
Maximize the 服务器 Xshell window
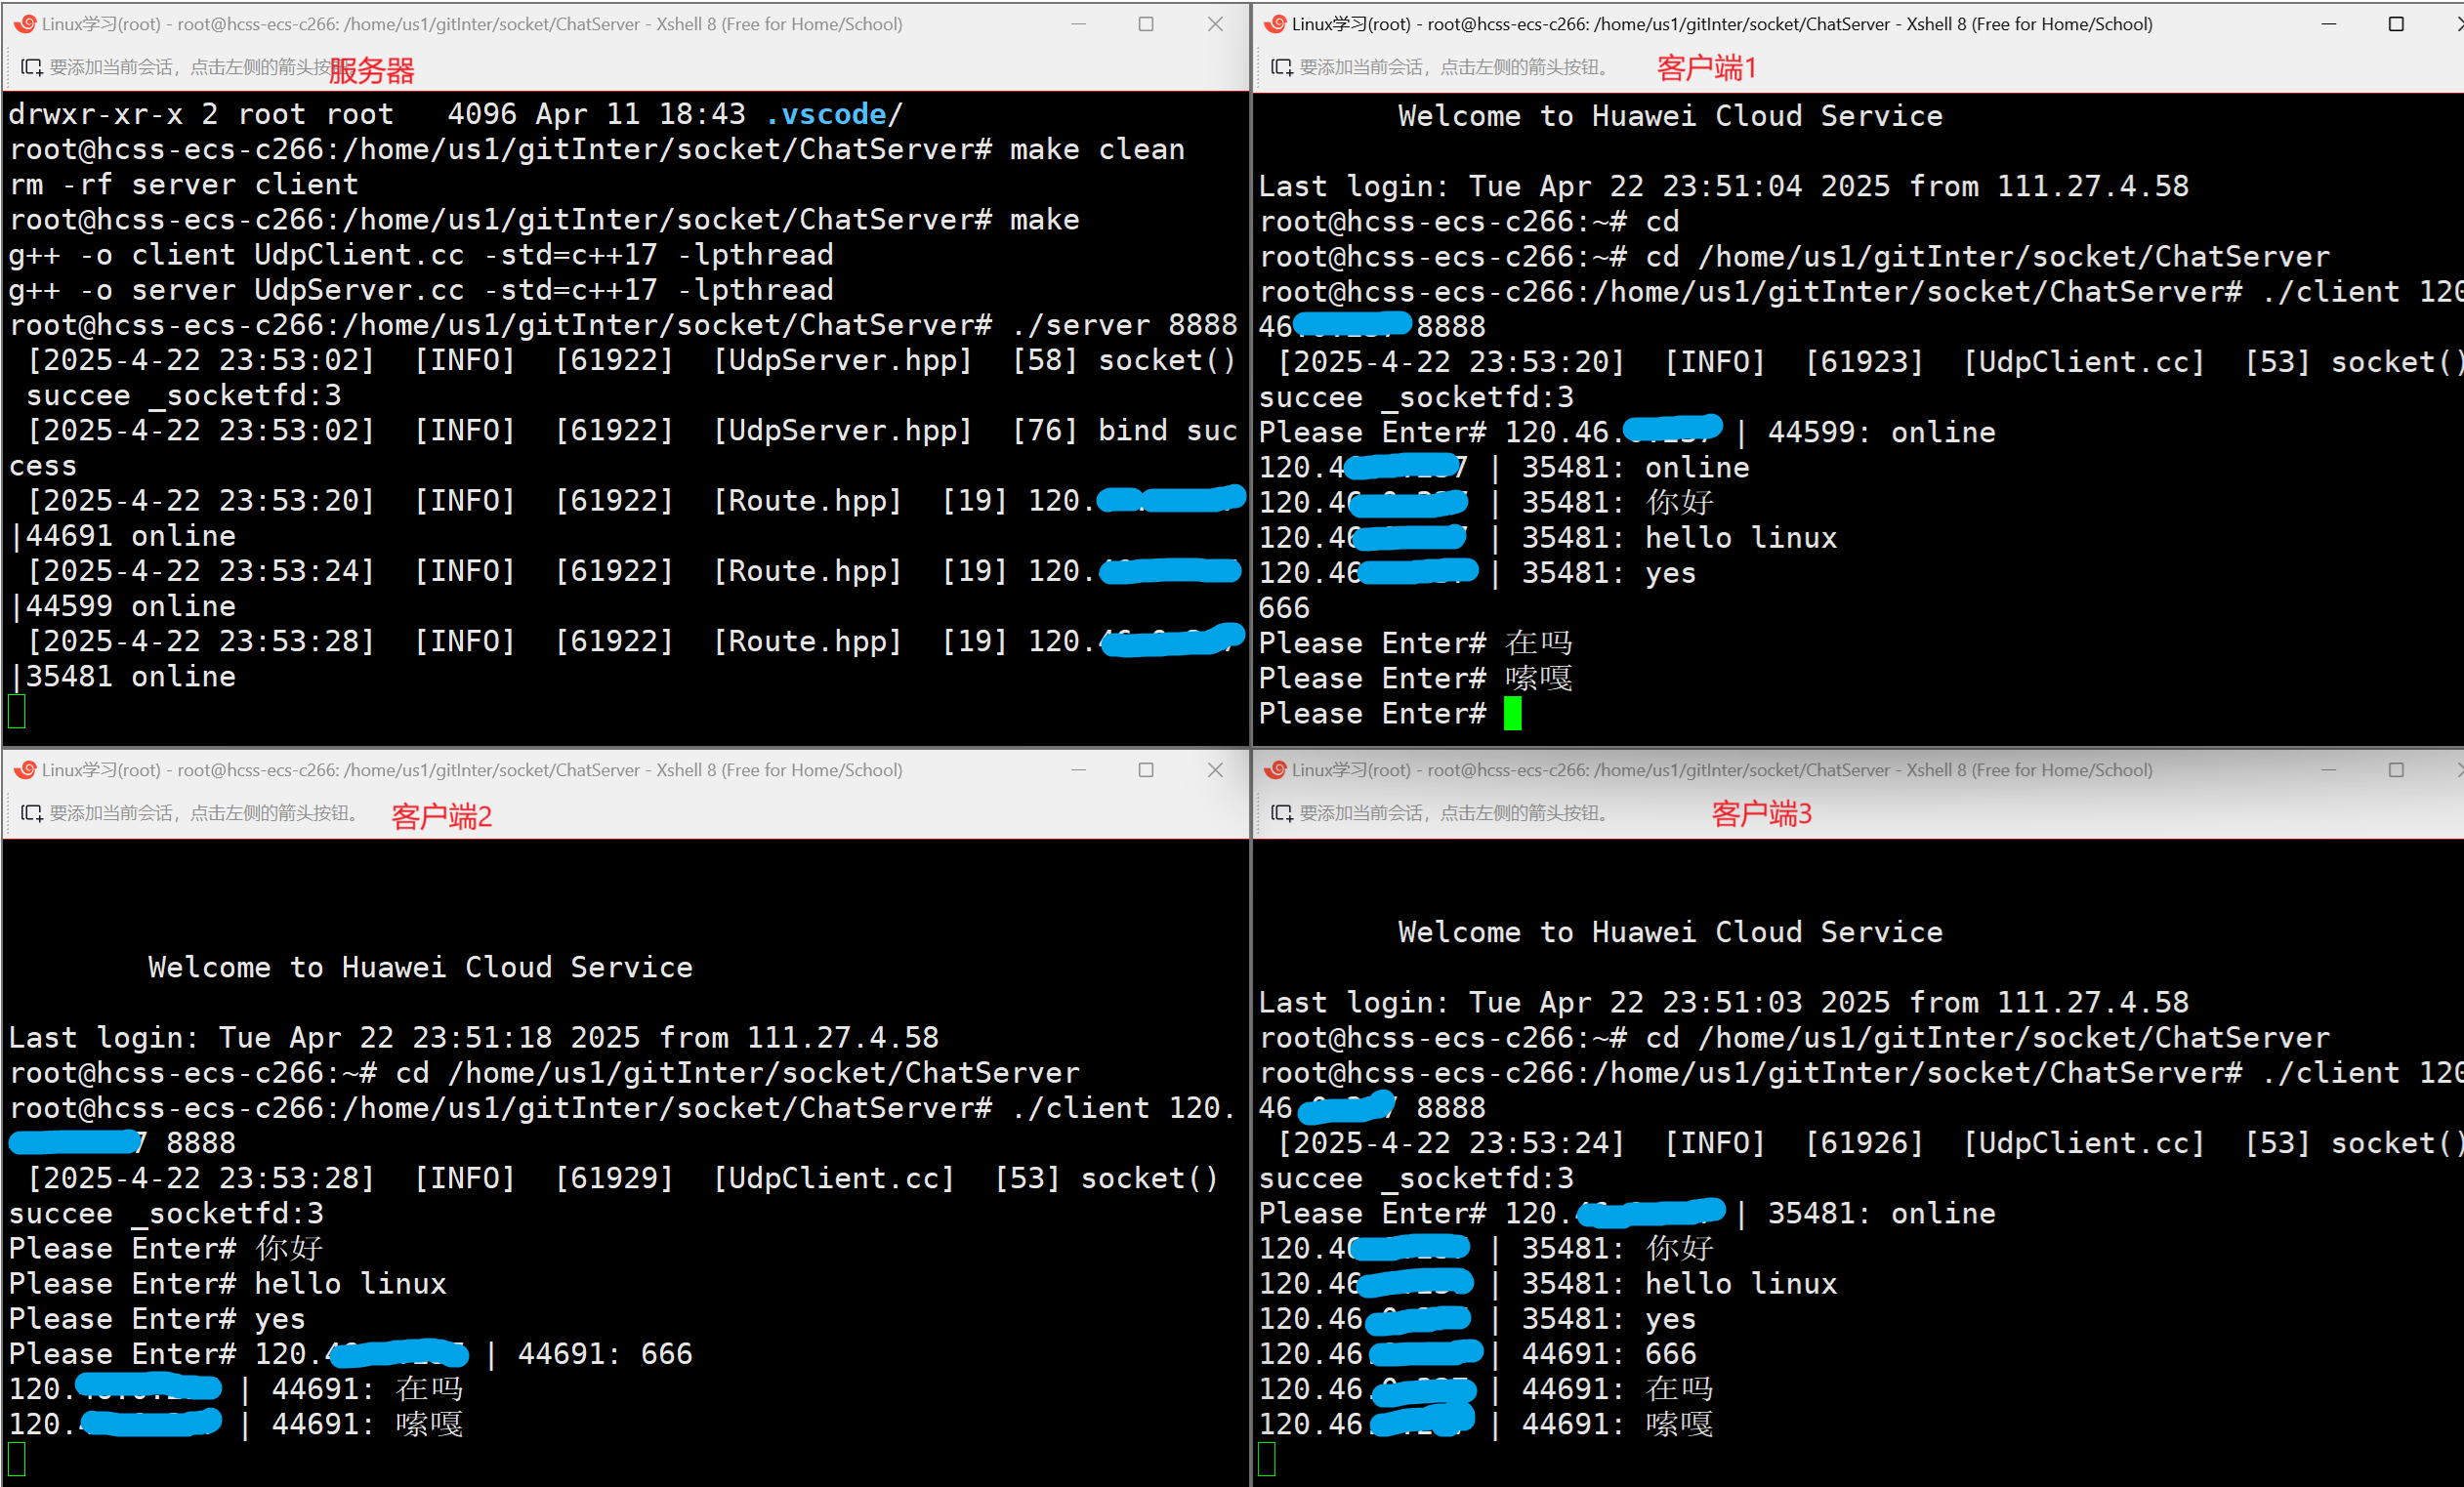1146,24
